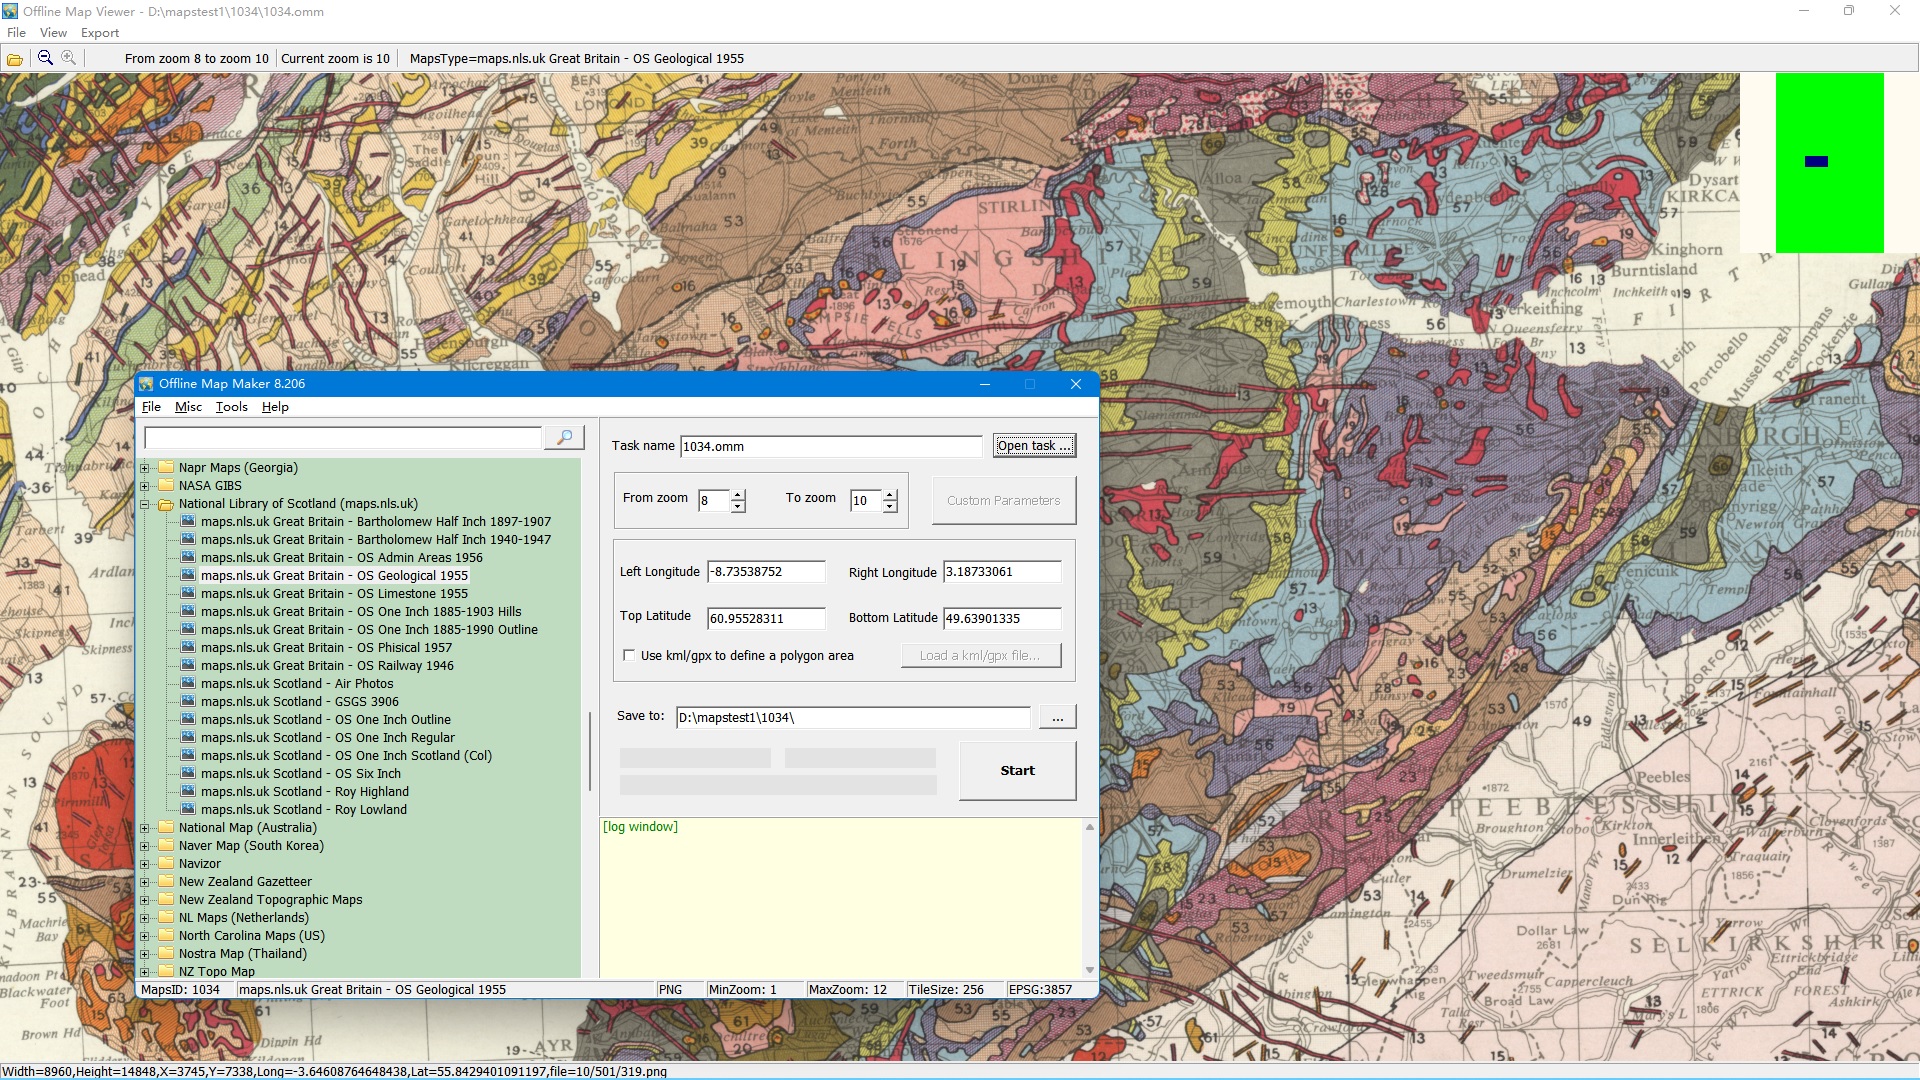Open the File menu in Offline Map Maker
This screenshot has height=1080, width=1920.
click(x=151, y=407)
